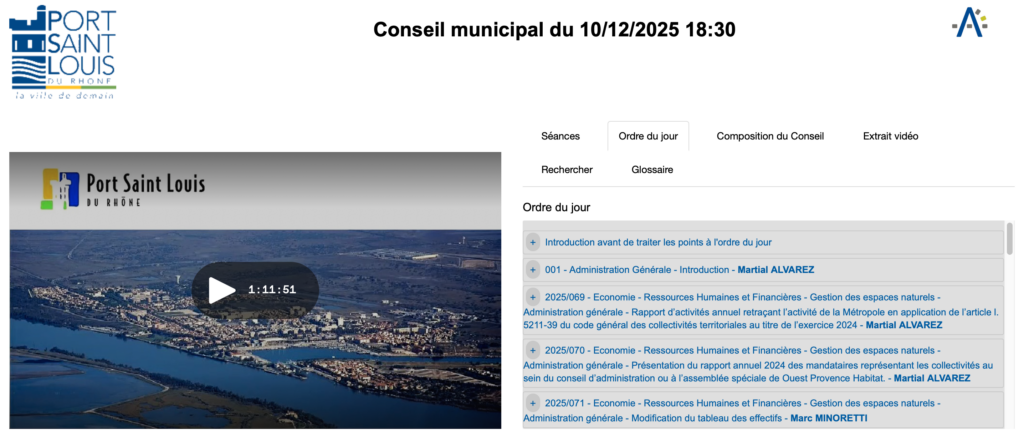
Task: Click the agenda list vertical scrollbar
Action: [1010, 240]
